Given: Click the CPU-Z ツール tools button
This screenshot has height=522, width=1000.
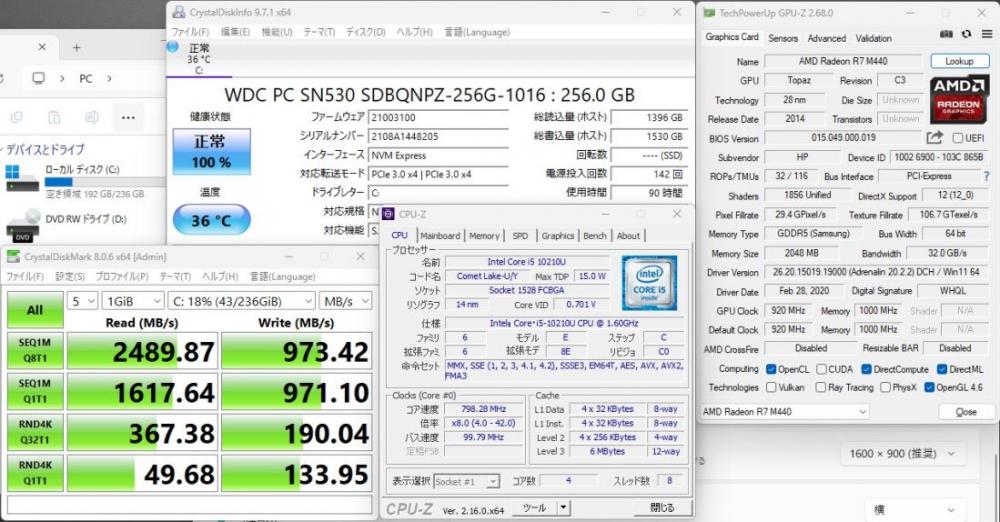Looking at the screenshot, I should 534,508.
